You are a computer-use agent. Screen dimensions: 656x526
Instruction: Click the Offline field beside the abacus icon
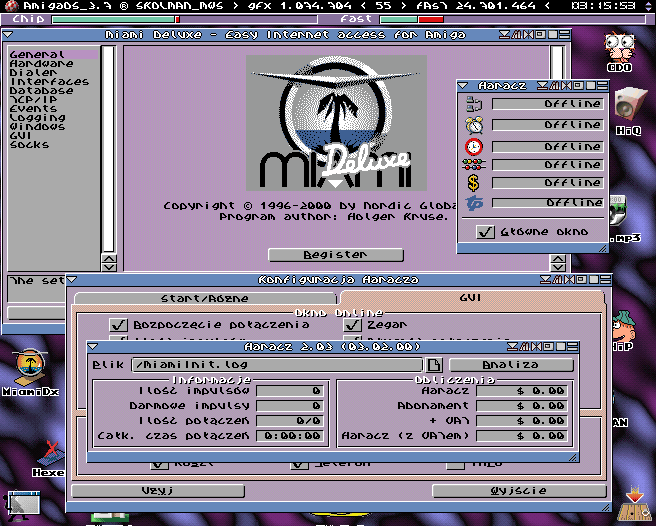[548, 165]
